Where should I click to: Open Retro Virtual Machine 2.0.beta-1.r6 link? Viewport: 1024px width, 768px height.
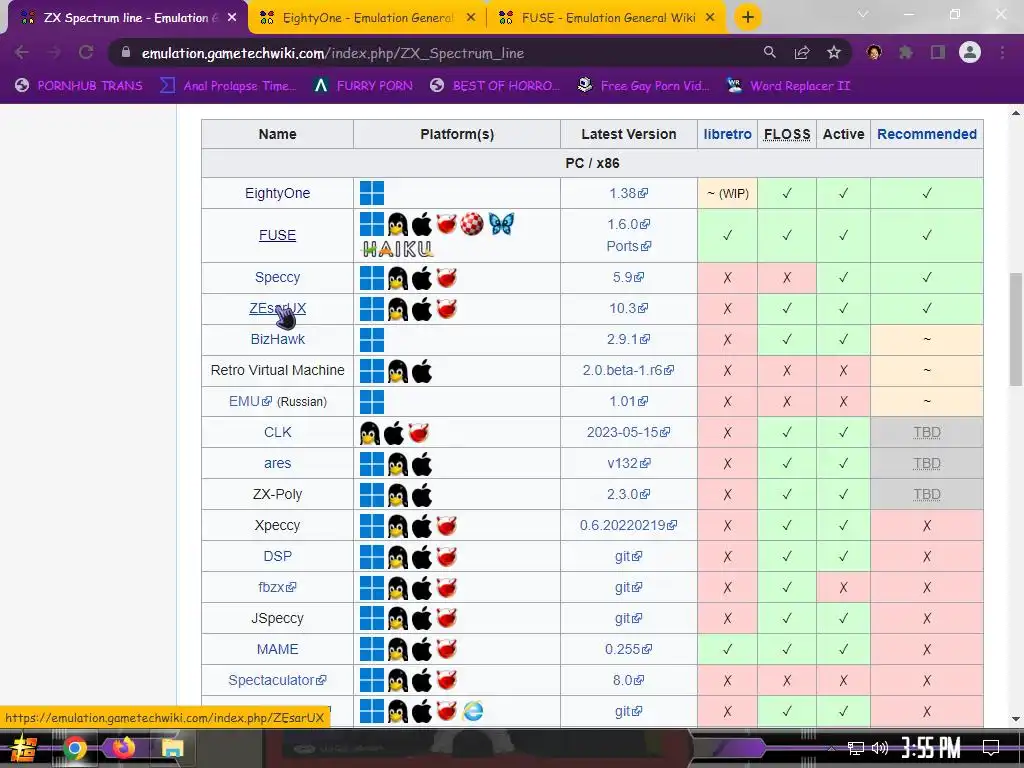(x=628, y=370)
